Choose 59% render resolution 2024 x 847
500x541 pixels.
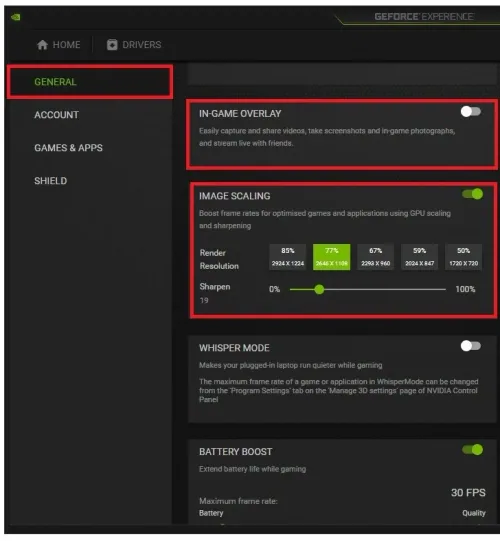pos(420,257)
